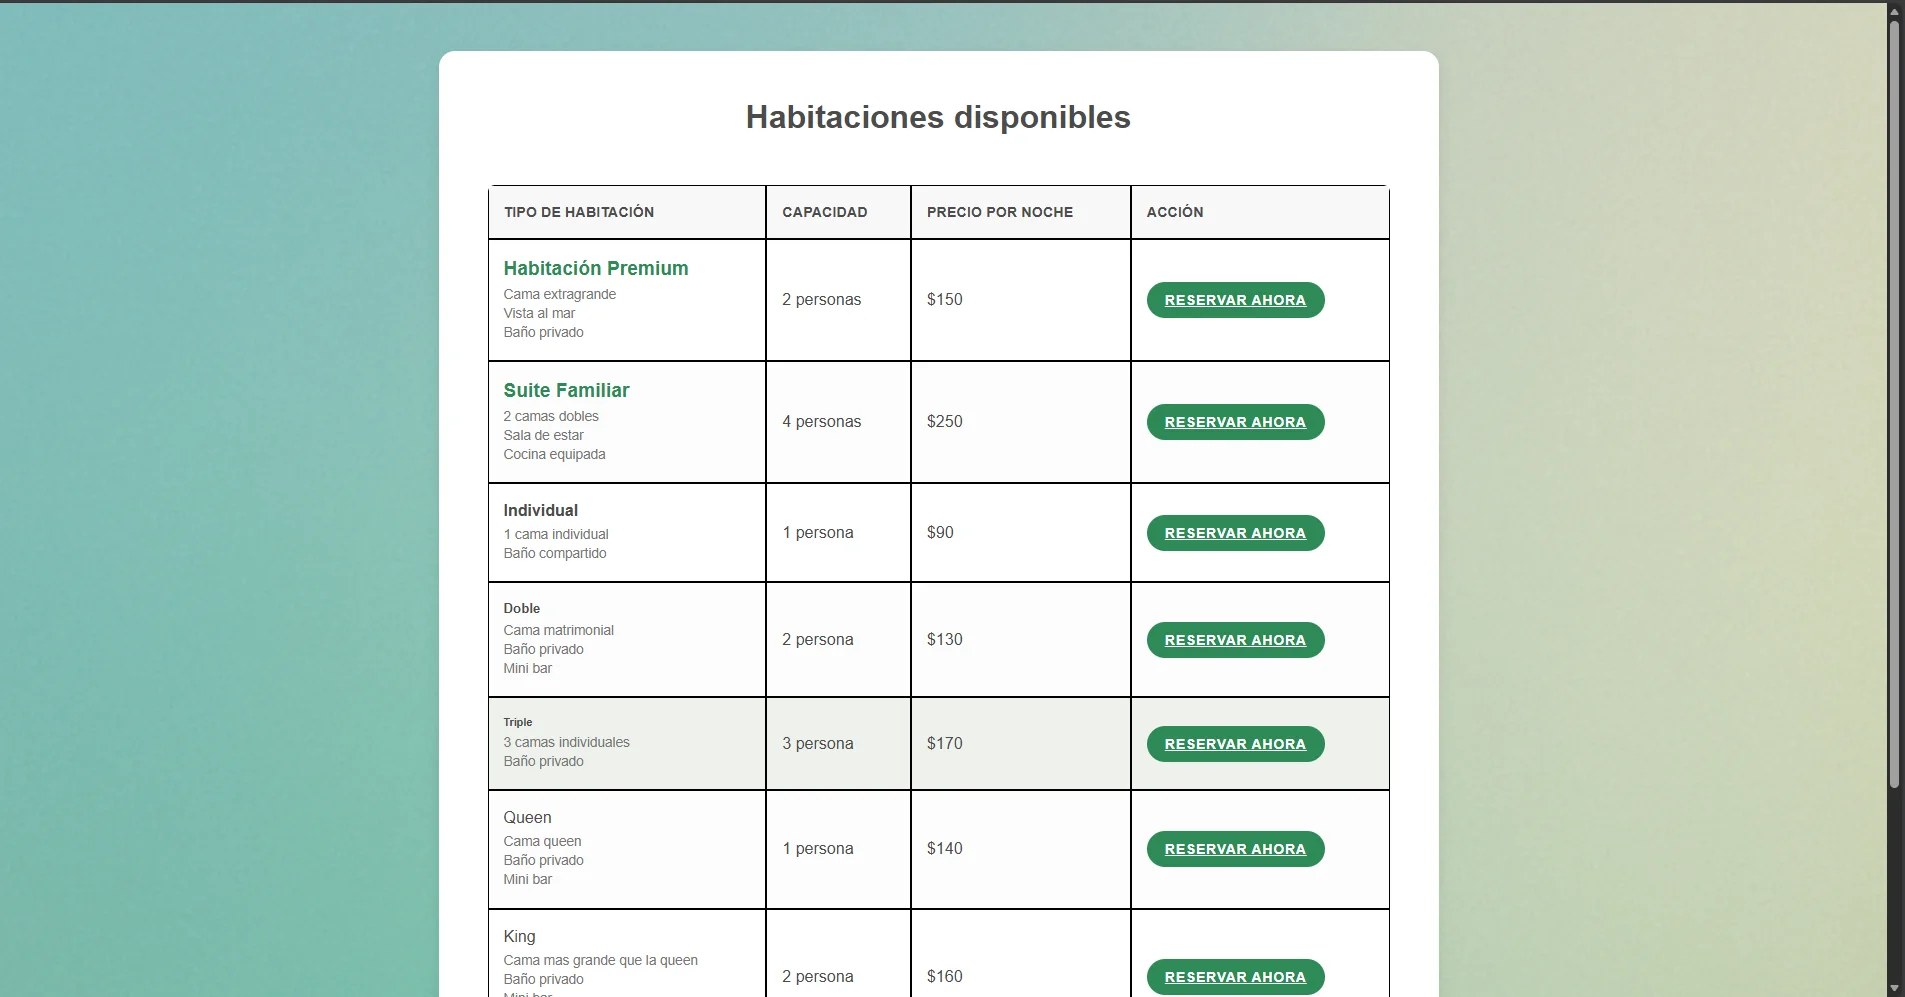Screen dimensions: 1905x997
Task: Click the Queen room name
Action: [x=527, y=817]
